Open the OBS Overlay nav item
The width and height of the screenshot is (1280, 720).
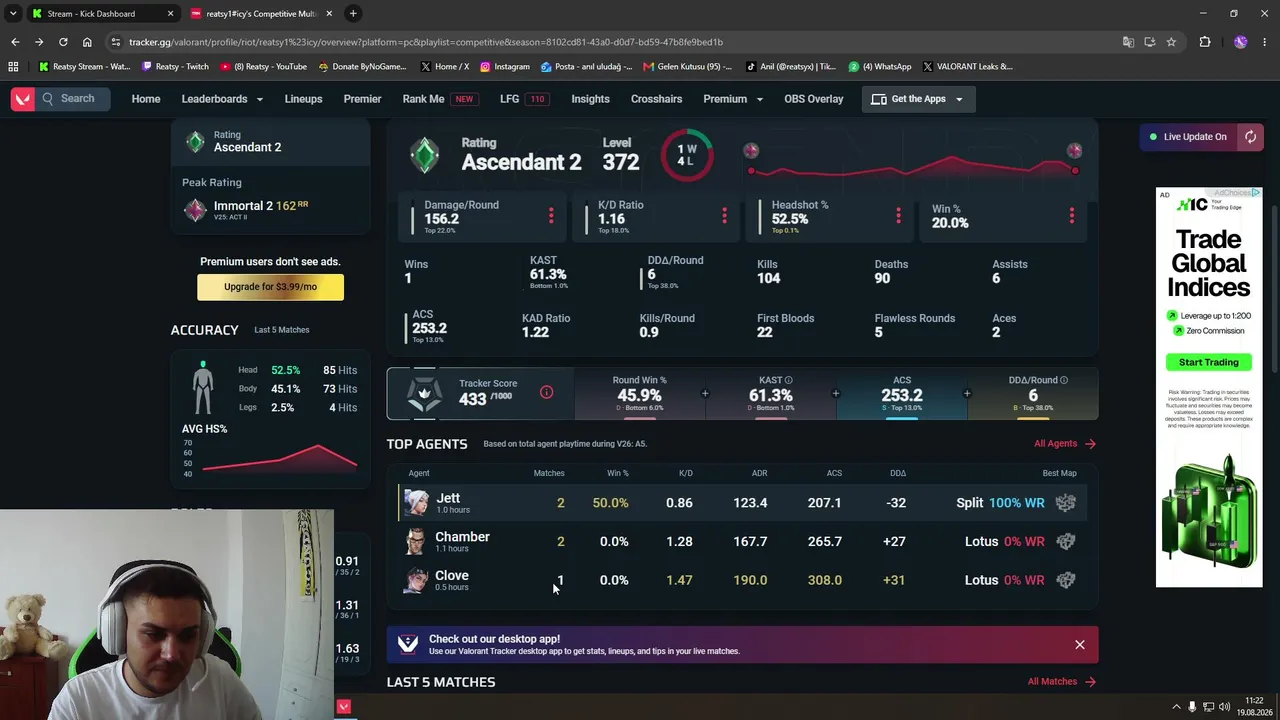[814, 99]
